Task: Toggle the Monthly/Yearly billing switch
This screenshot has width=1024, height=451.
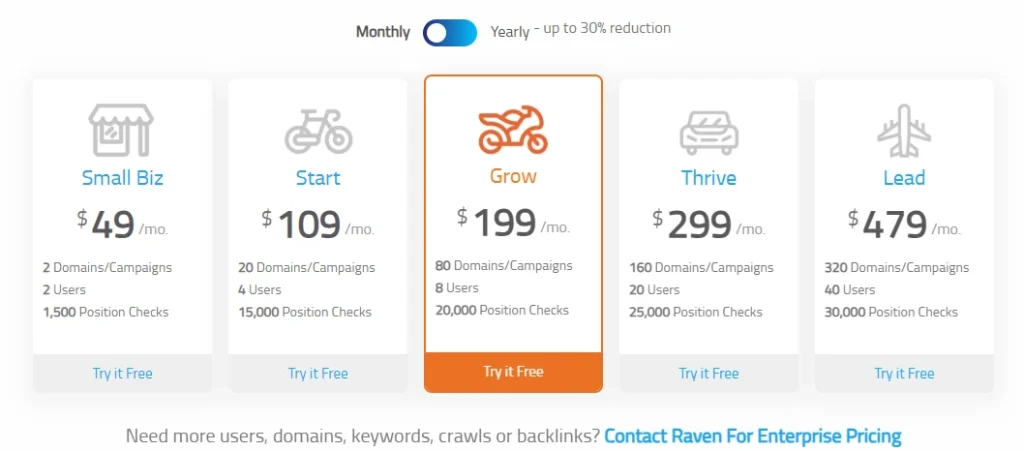Action: coord(450,32)
